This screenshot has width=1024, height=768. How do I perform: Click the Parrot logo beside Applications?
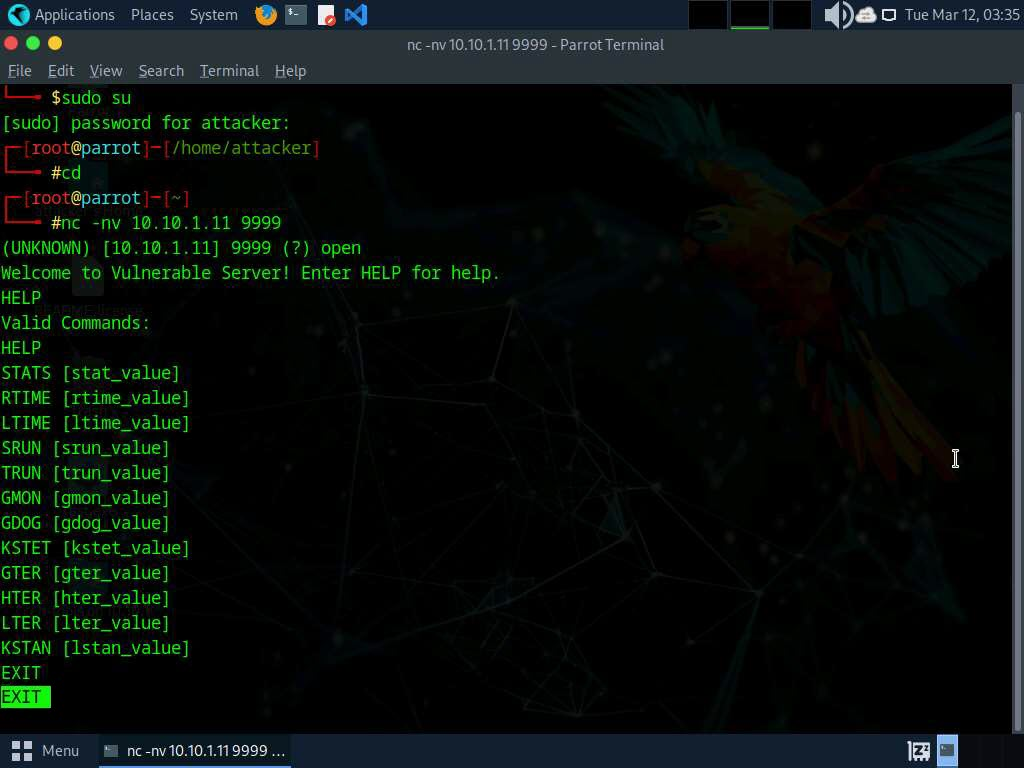[x=18, y=15]
